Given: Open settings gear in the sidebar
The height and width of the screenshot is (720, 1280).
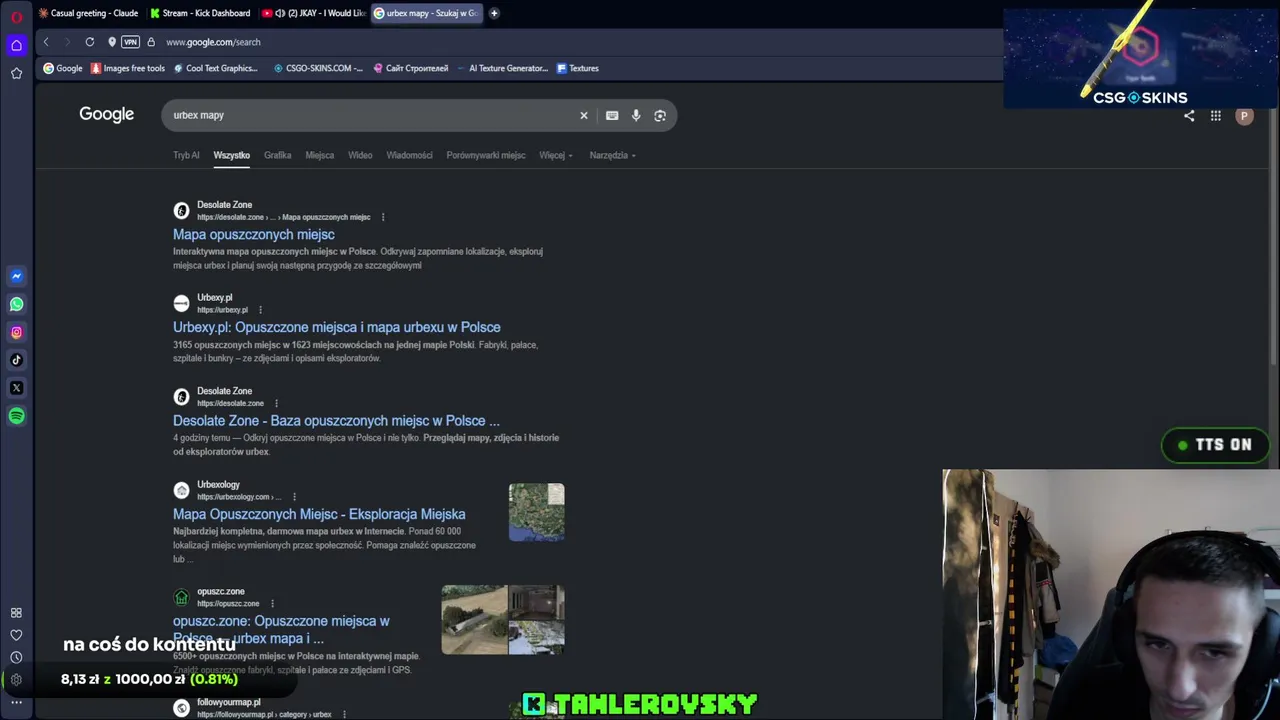Looking at the screenshot, I should [16, 679].
